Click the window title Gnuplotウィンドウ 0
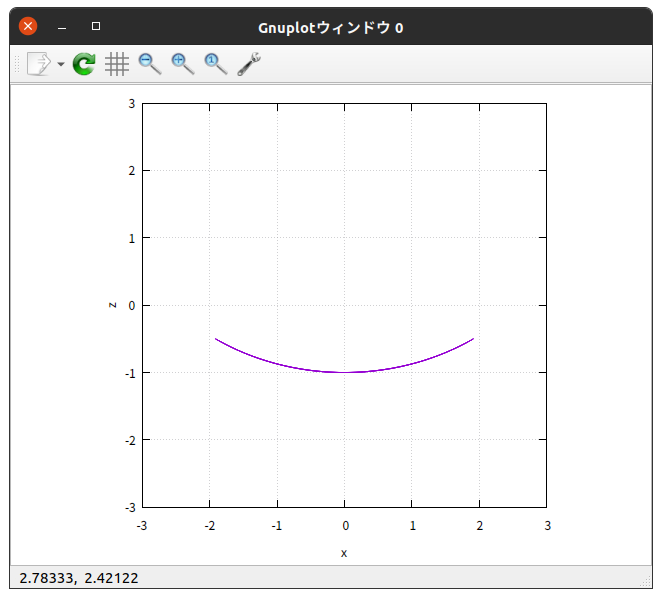 click(331, 28)
